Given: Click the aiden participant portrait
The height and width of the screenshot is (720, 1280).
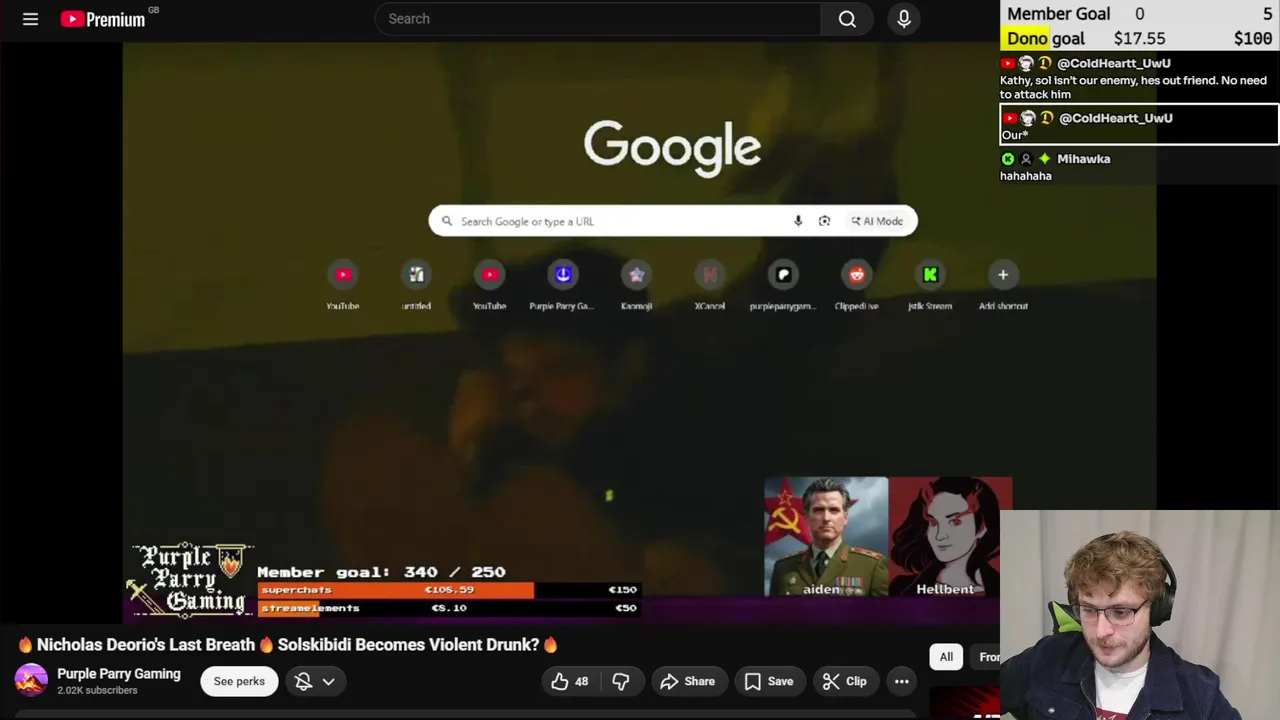Looking at the screenshot, I should click(x=826, y=537).
